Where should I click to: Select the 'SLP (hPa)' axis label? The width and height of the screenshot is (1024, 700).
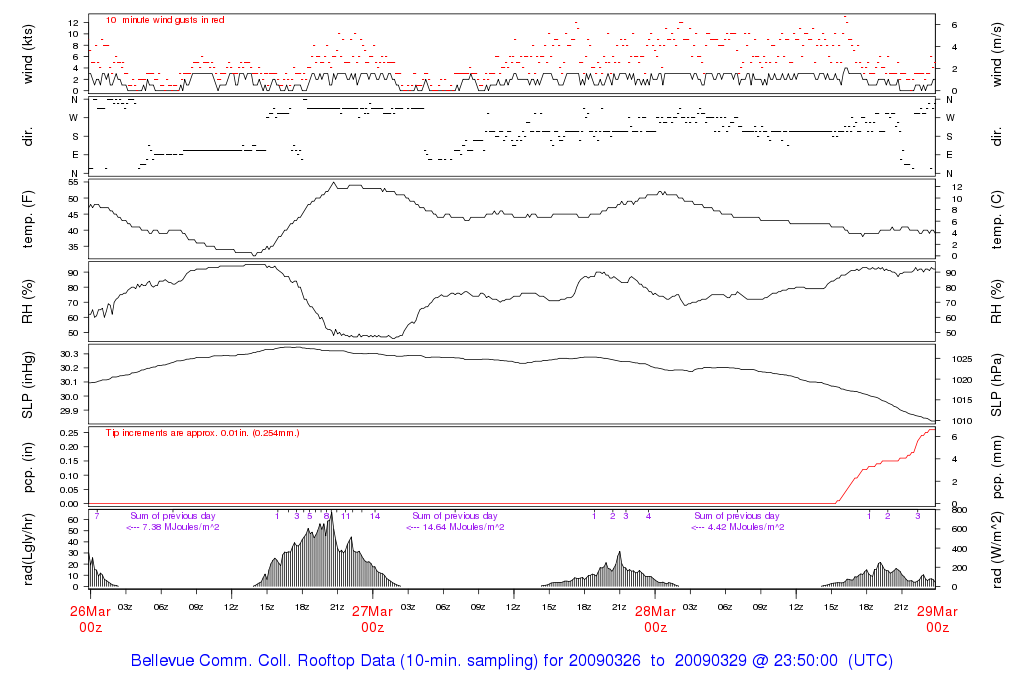point(996,385)
